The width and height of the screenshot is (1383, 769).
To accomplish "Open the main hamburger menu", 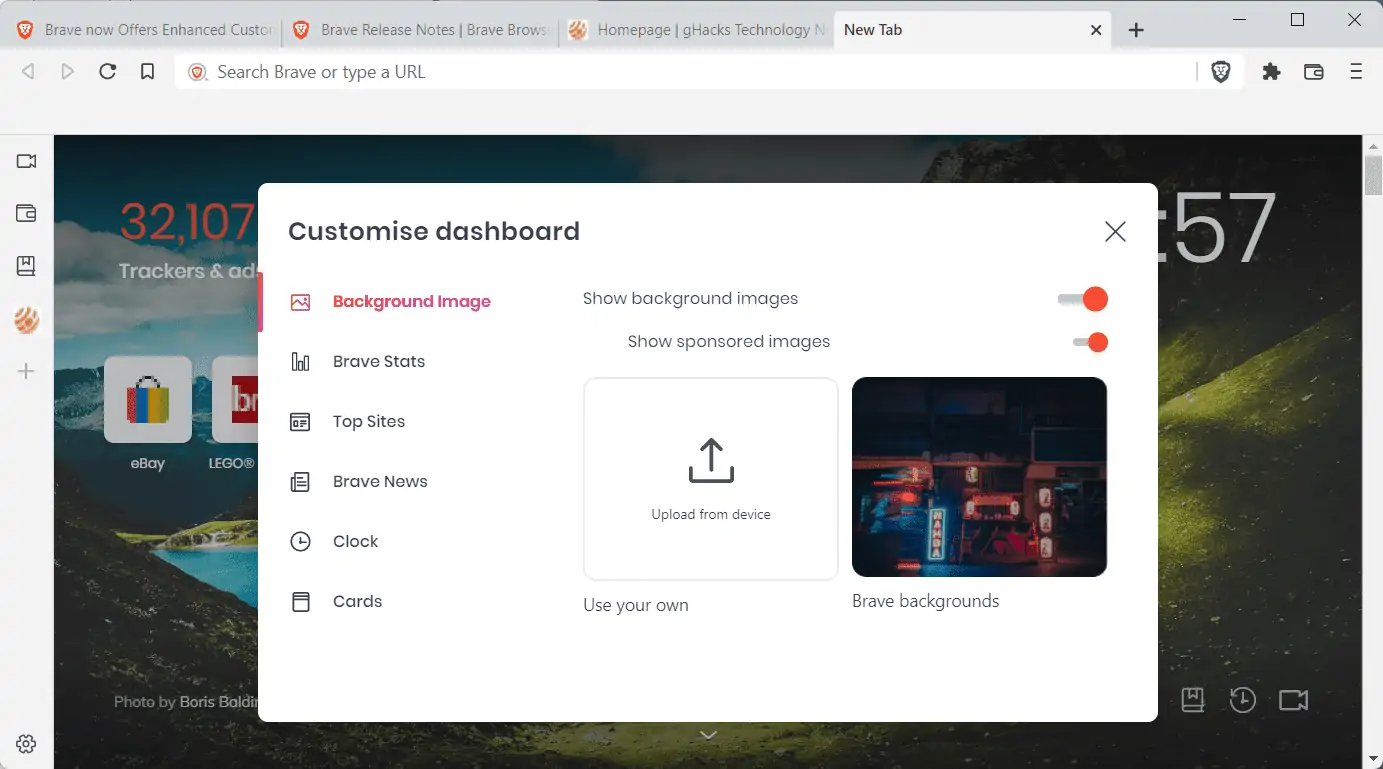I will pos(1356,72).
